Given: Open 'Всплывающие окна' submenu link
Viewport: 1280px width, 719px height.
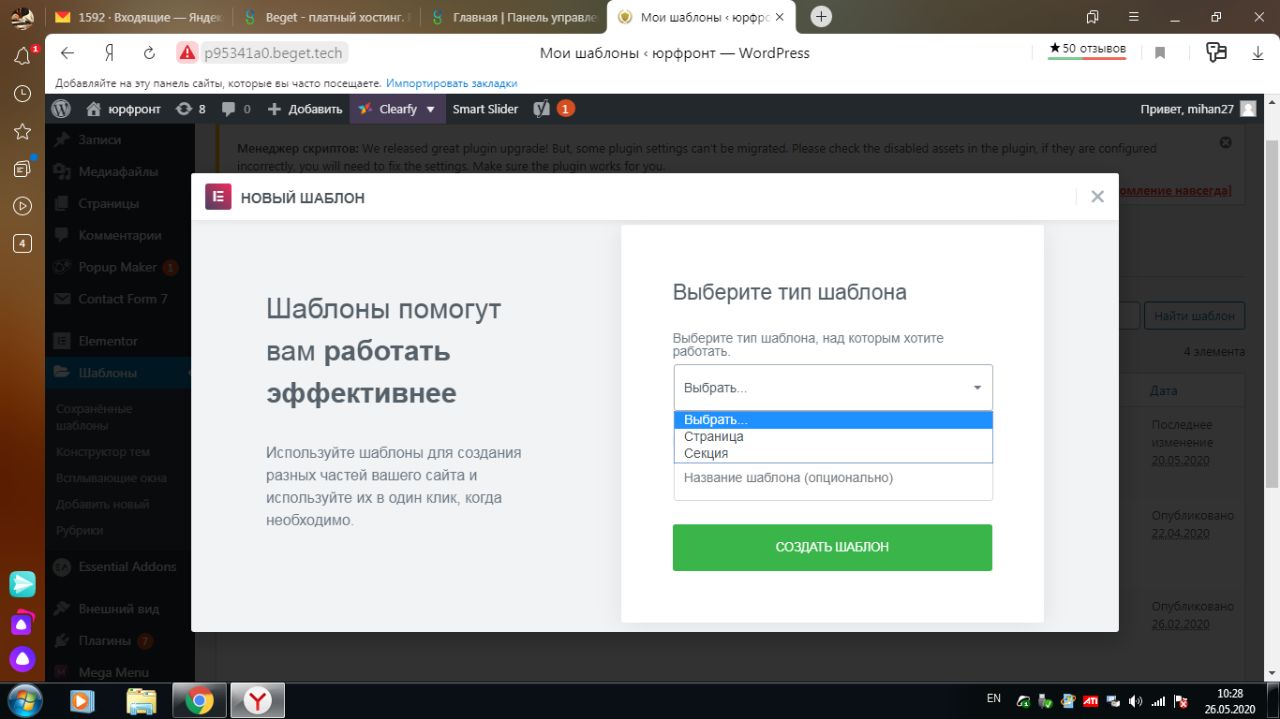Looking at the screenshot, I should pyautogui.click(x=111, y=478).
